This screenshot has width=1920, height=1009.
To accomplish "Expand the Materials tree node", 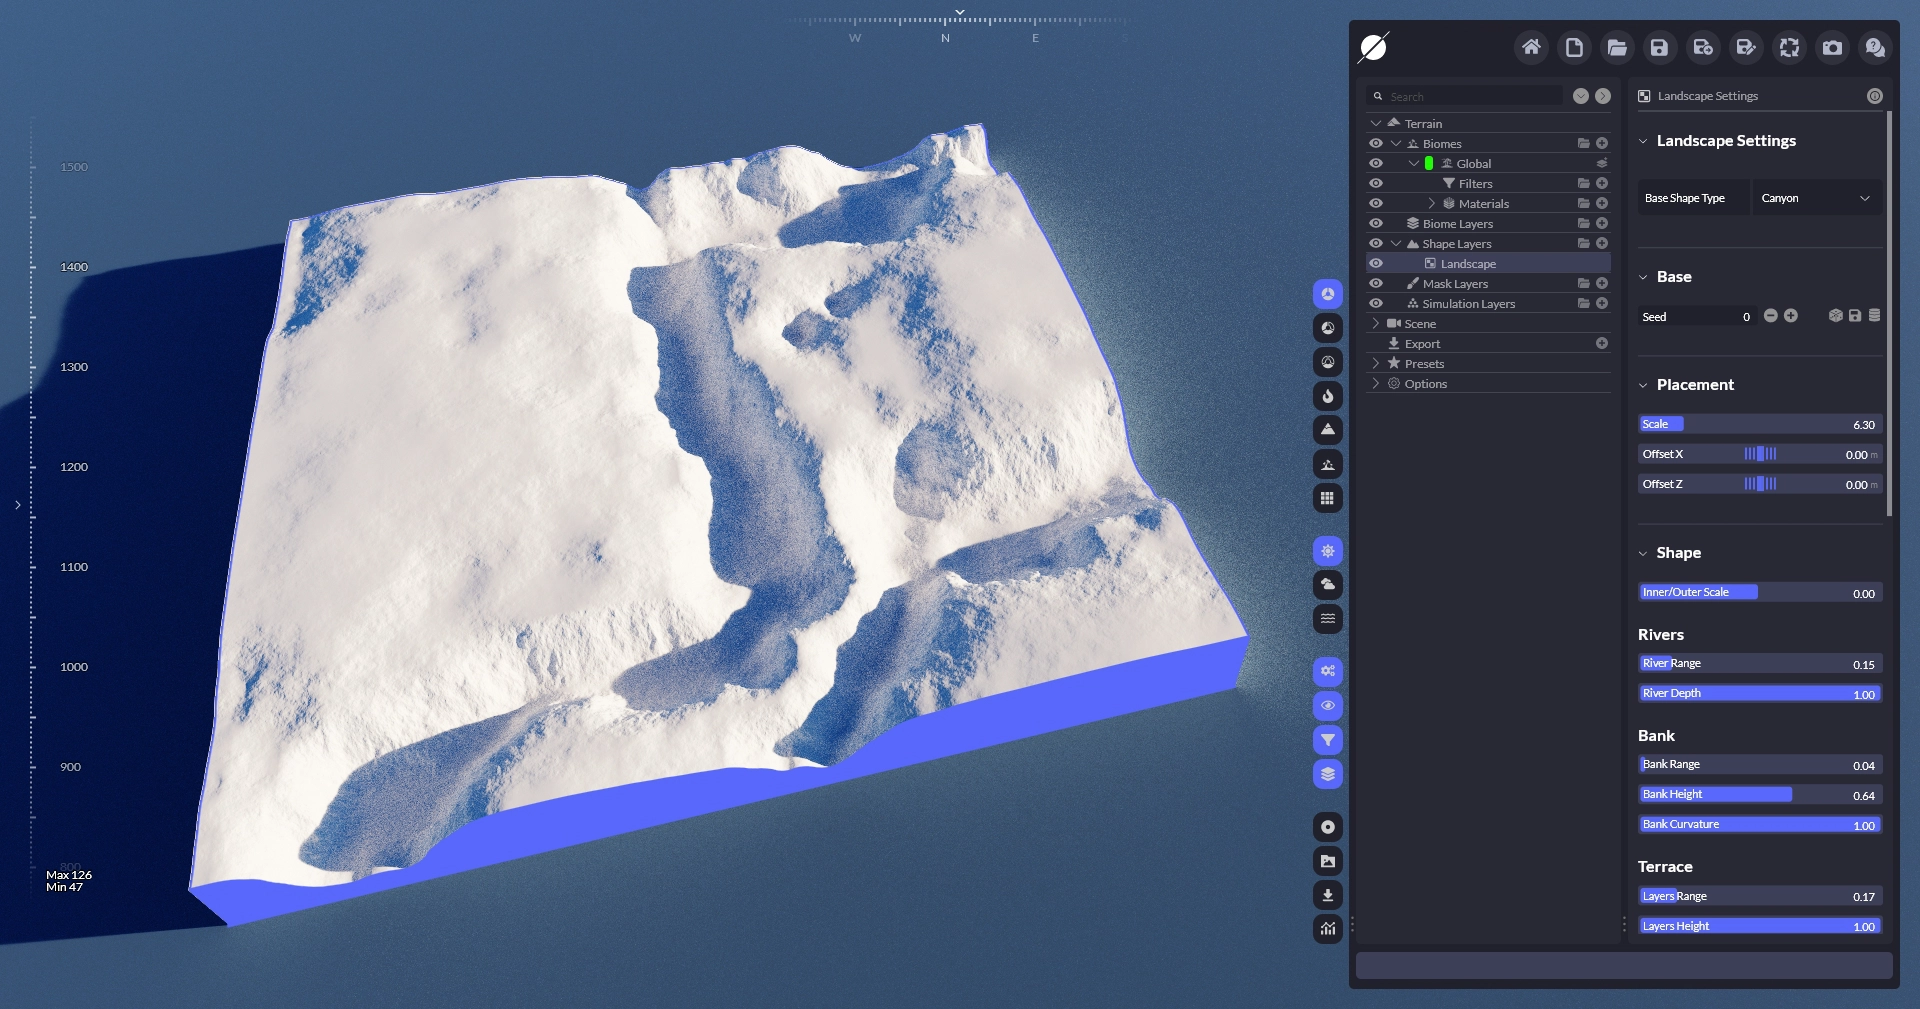I will pos(1431,204).
